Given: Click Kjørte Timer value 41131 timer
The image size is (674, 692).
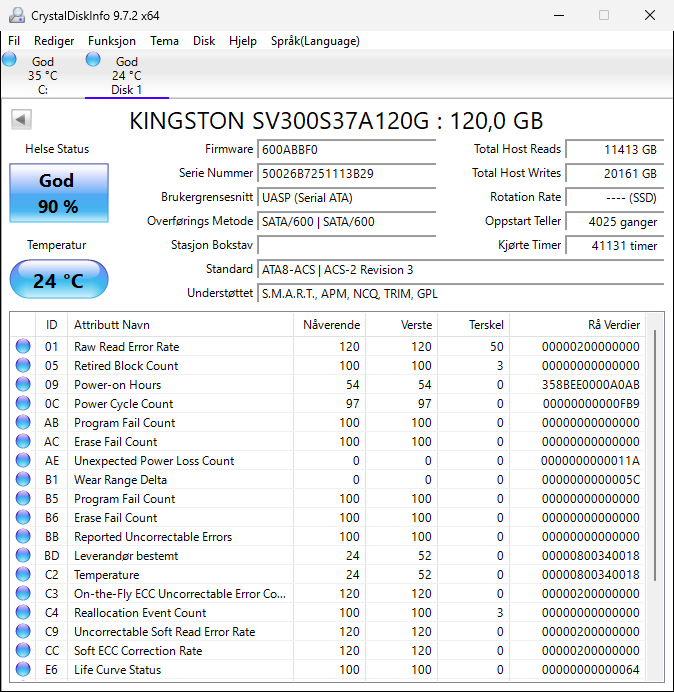Looking at the screenshot, I should tap(614, 245).
